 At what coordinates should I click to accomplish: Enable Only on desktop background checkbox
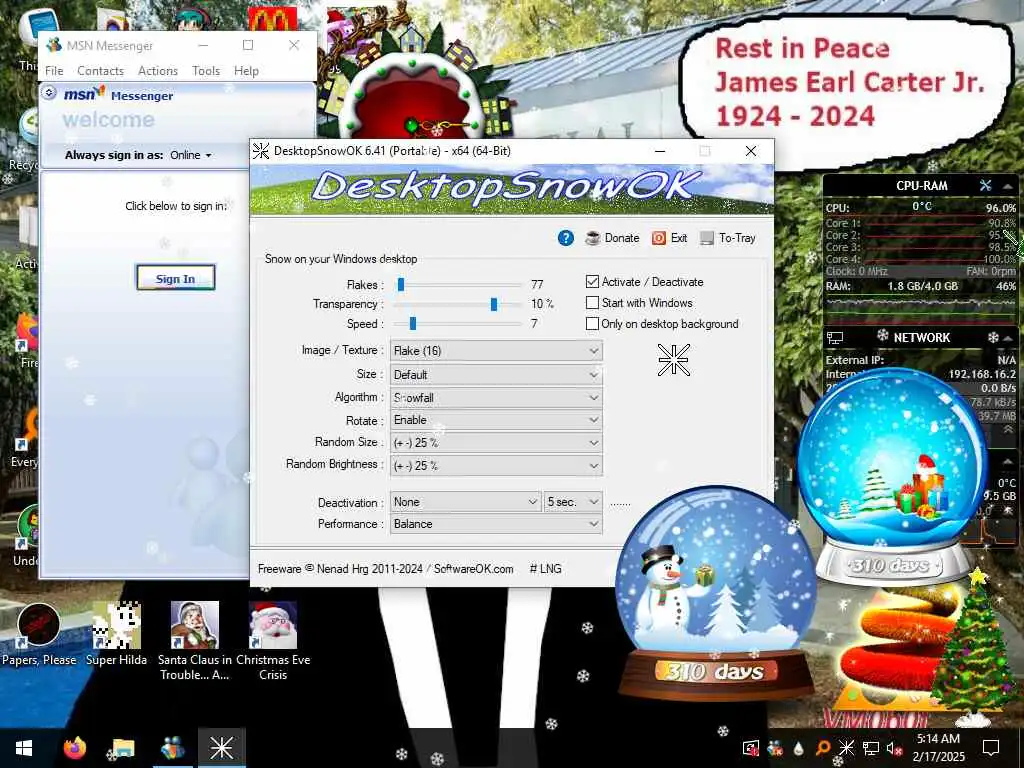tap(592, 324)
